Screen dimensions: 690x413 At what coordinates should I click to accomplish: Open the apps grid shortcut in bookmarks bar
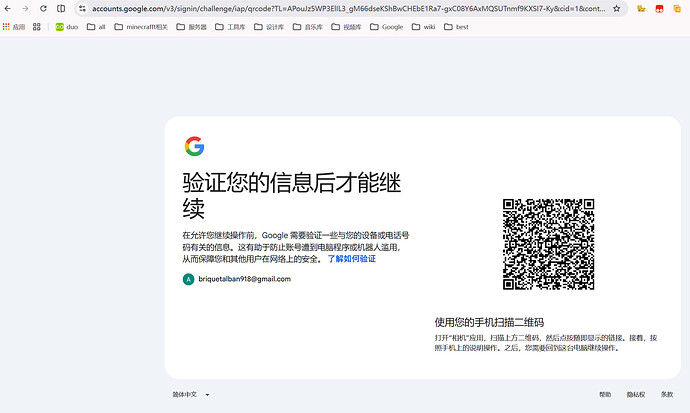point(14,27)
